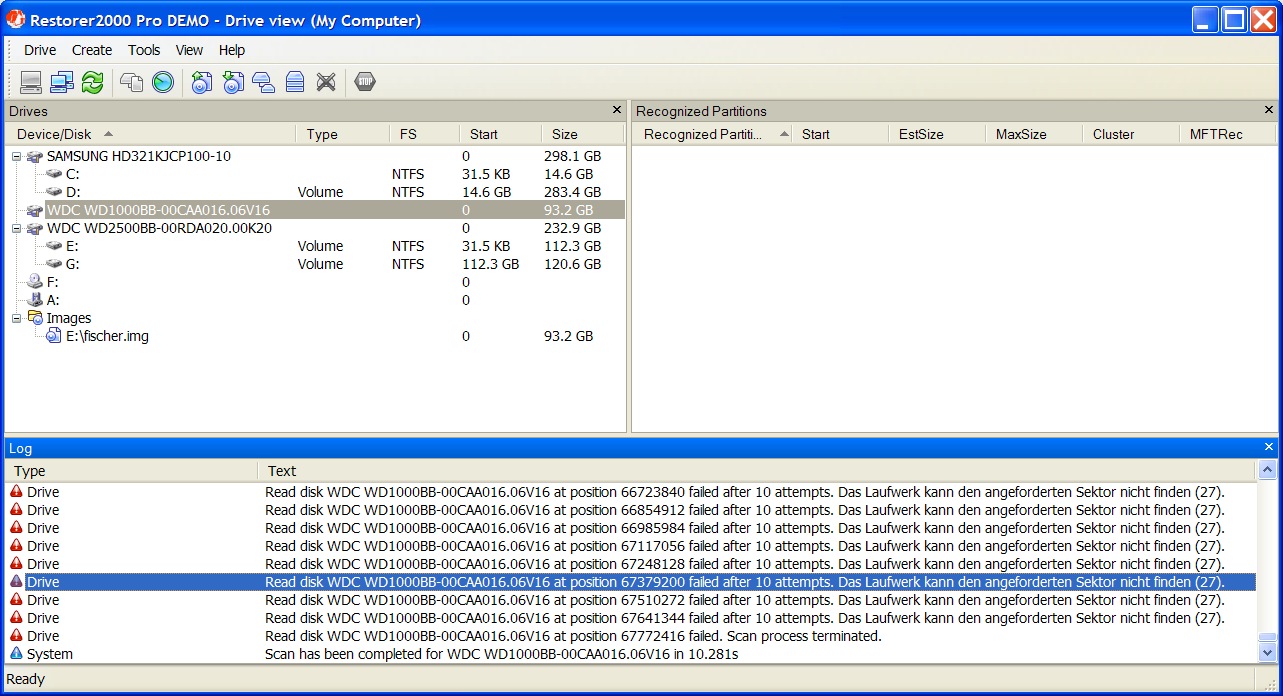1283x696 pixels.
Task: Click the disk icon next to C:
Action: point(54,174)
